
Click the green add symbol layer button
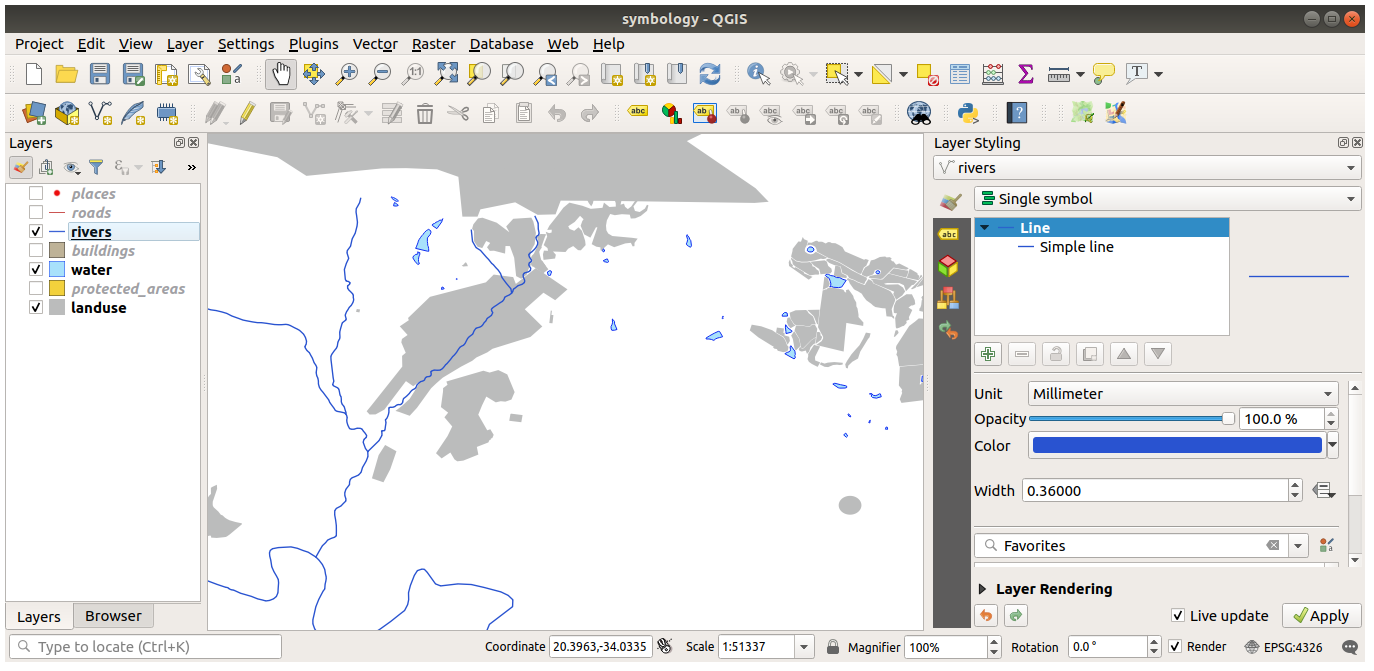point(988,353)
